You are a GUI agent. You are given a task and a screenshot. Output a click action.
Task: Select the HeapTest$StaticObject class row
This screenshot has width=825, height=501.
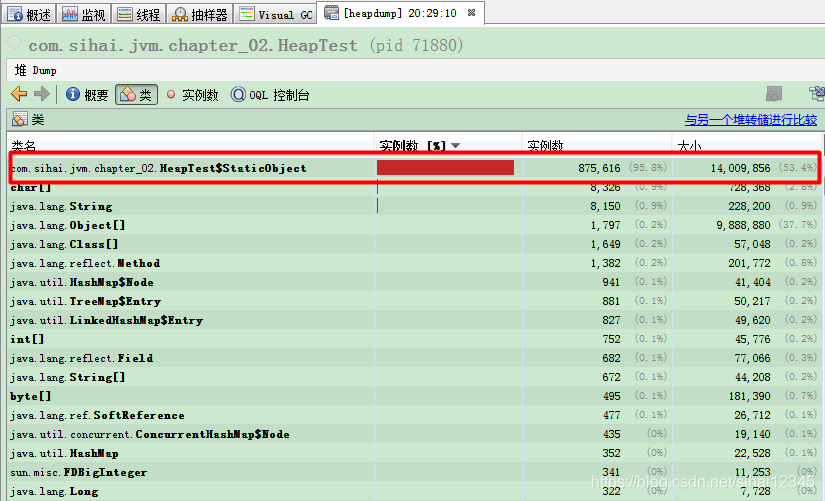[x=415, y=168]
